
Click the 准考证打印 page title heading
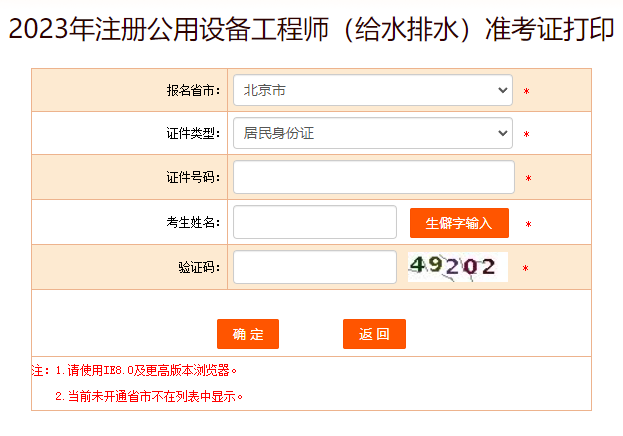[311, 29]
